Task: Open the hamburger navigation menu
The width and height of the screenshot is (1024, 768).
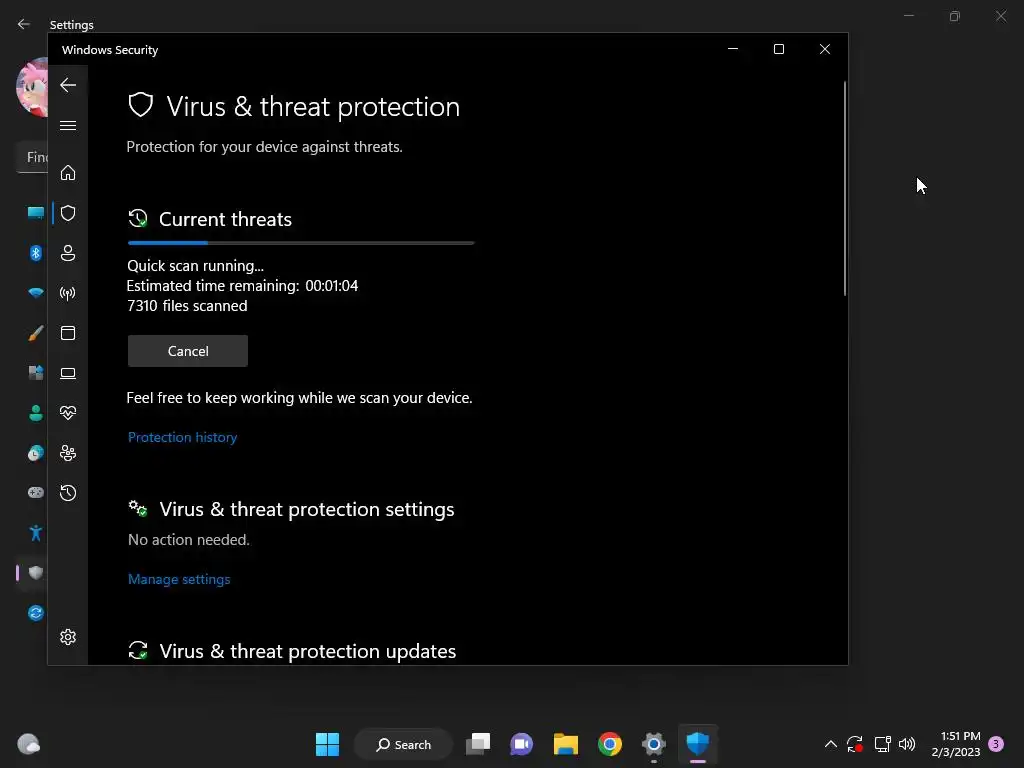Action: (x=68, y=125)
